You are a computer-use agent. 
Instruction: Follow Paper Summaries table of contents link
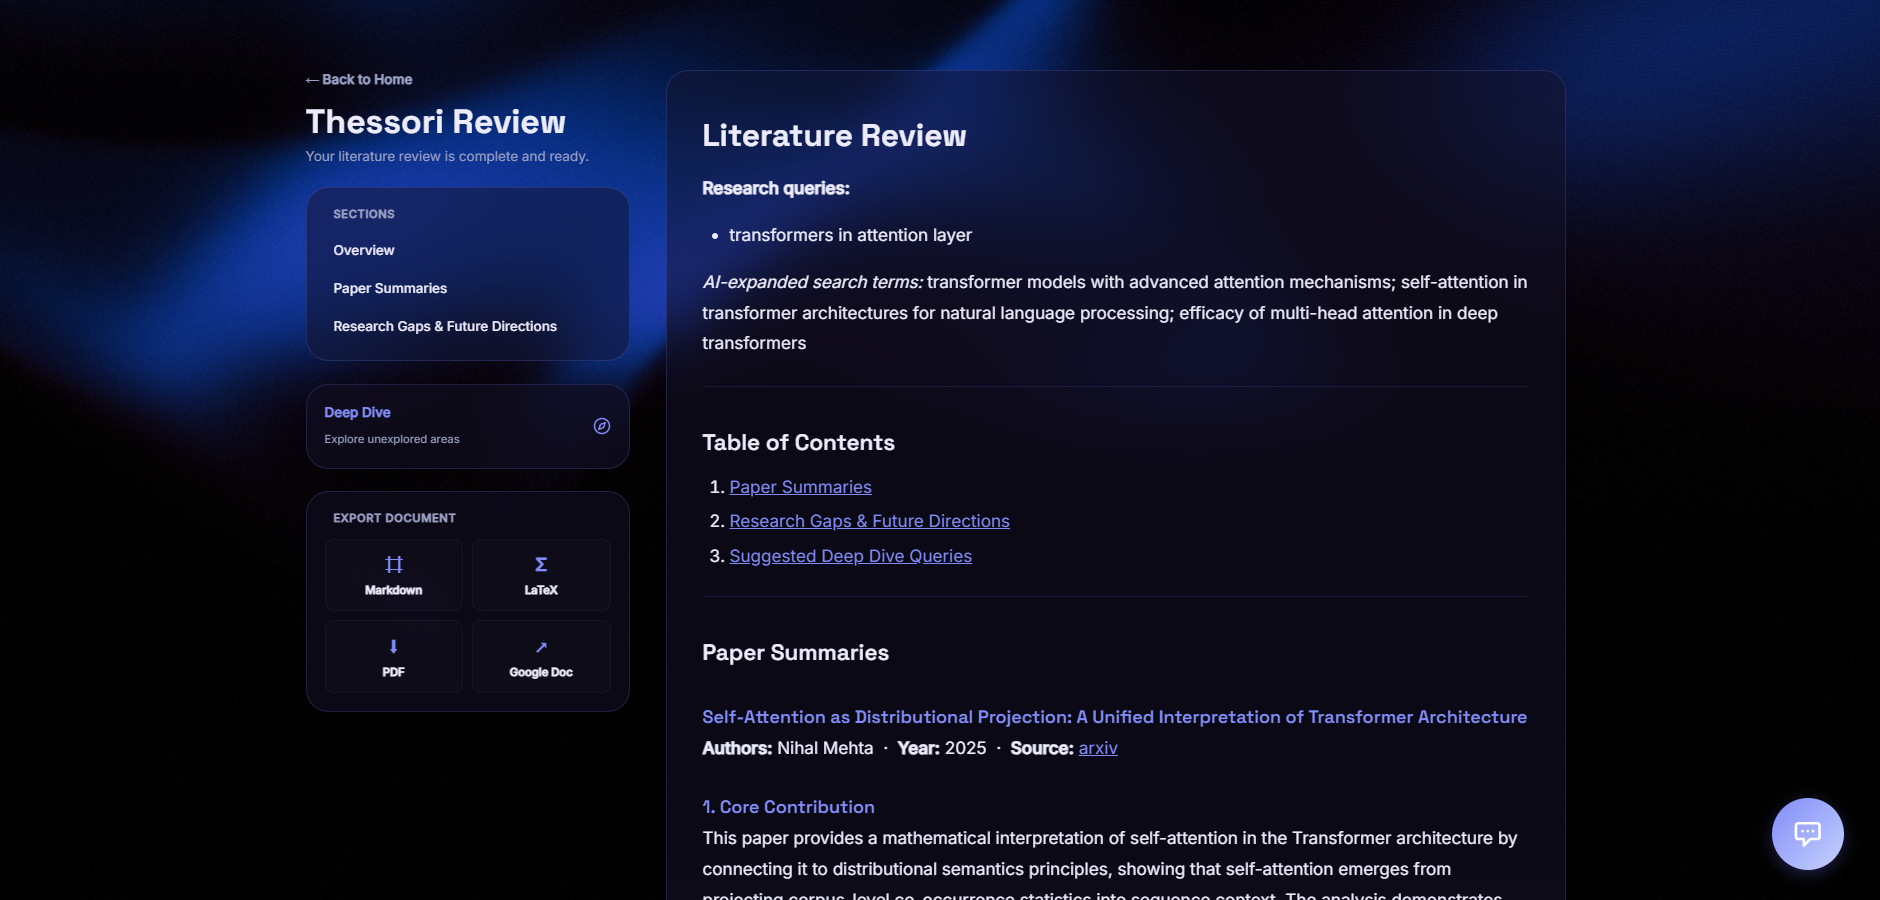pos(800,487)
